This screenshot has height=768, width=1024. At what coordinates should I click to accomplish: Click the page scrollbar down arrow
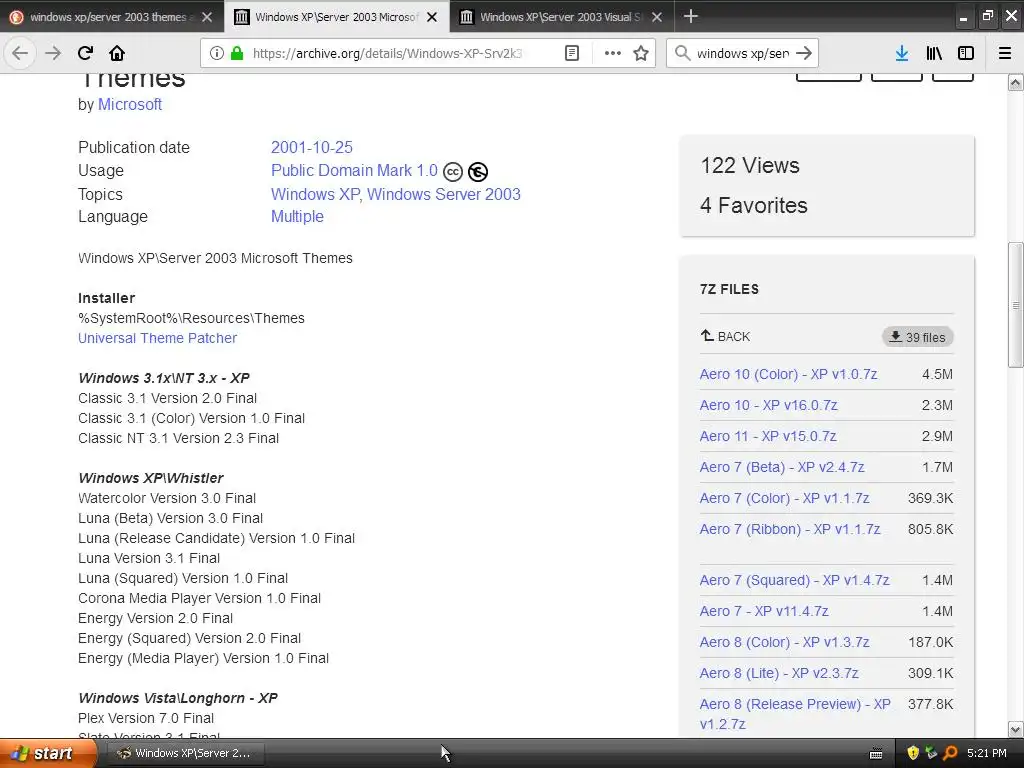tap(1015, 729)
